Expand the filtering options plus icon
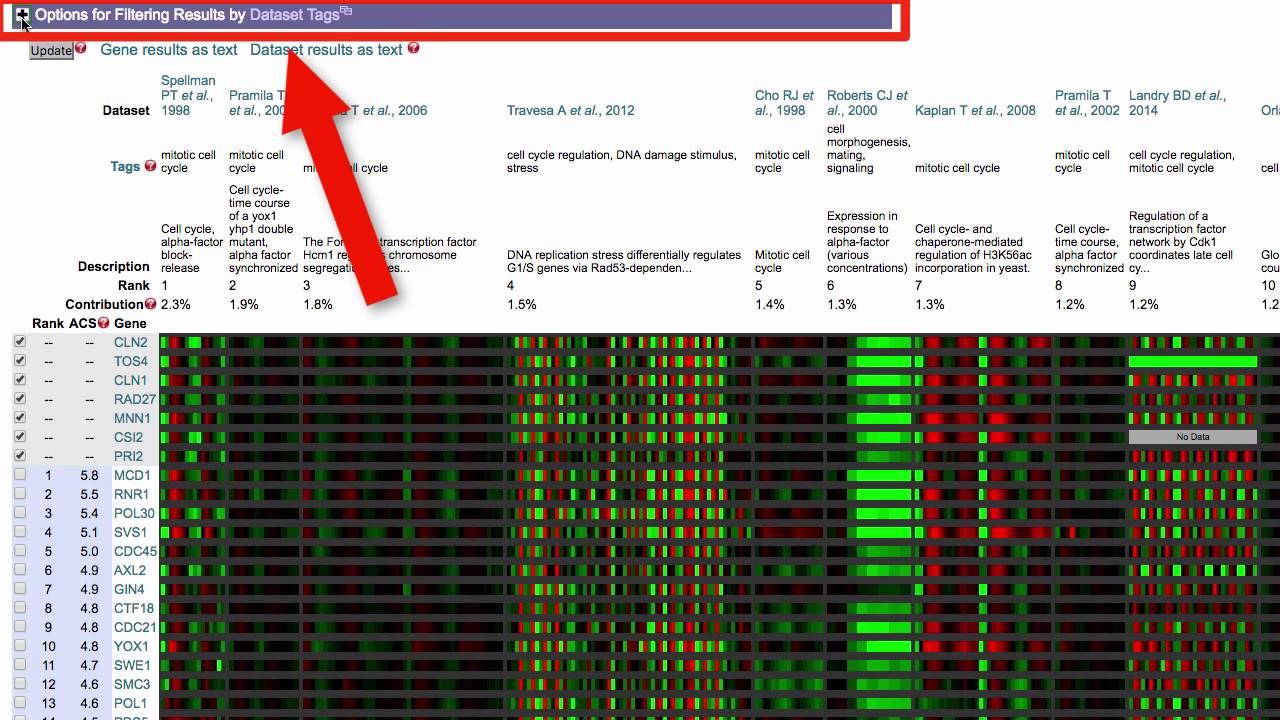The width and height of the screenshot is (1280, 720). [22, 15]
